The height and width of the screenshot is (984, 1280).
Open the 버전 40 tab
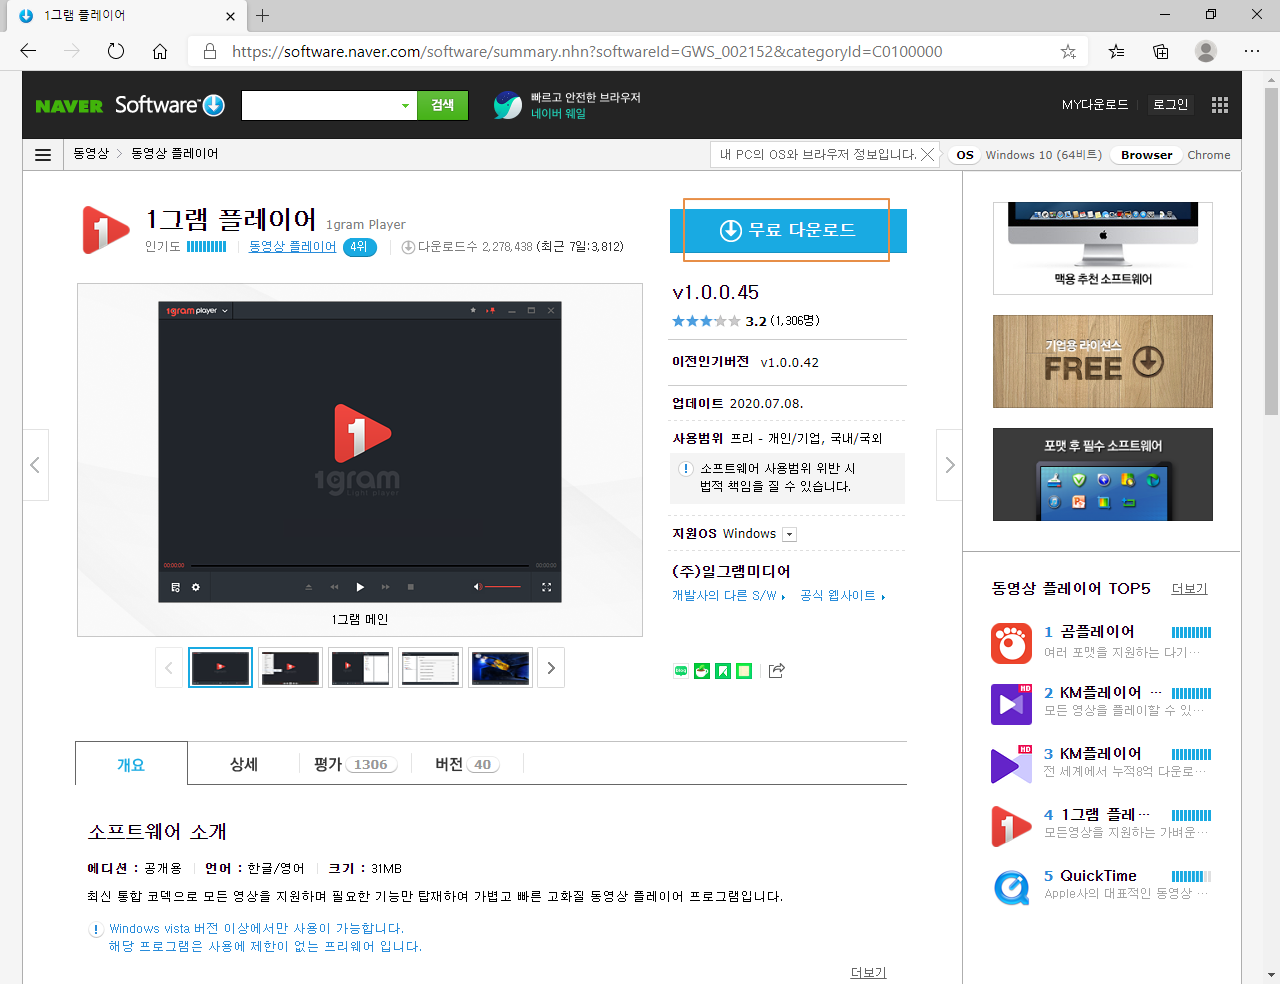467,764
